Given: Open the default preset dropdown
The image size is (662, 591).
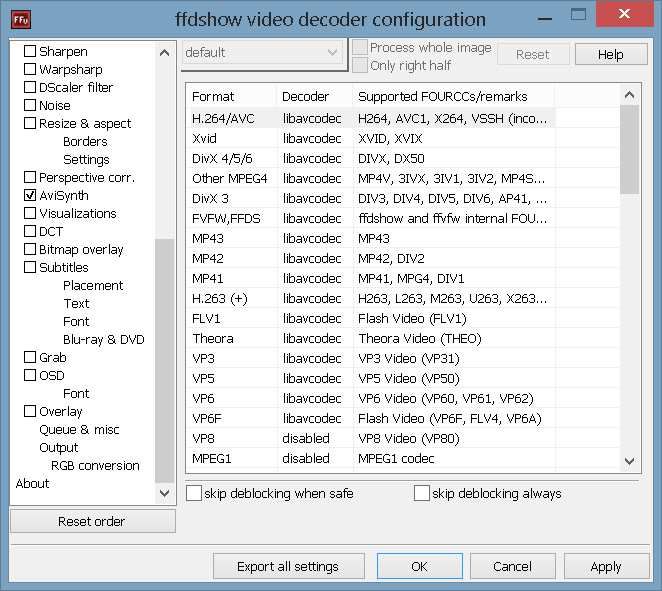Looking at the screenshot, I should point(262,53).
